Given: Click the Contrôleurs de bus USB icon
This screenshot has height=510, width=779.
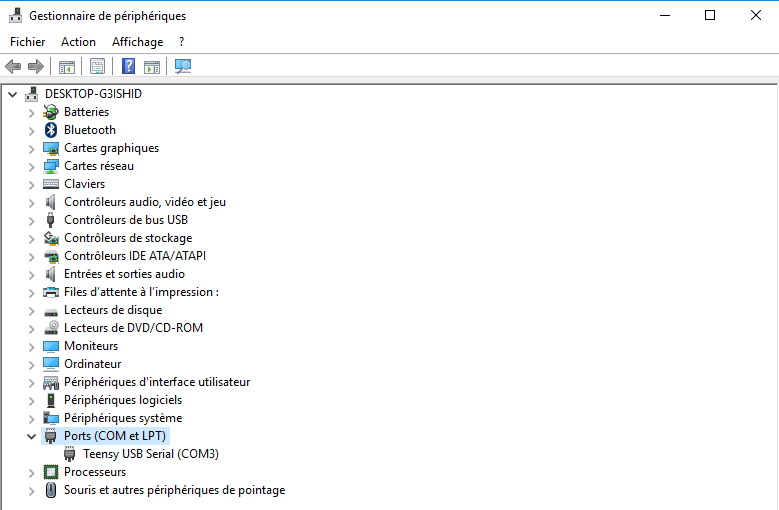Looking at the screenshot, I should (50, 220).
